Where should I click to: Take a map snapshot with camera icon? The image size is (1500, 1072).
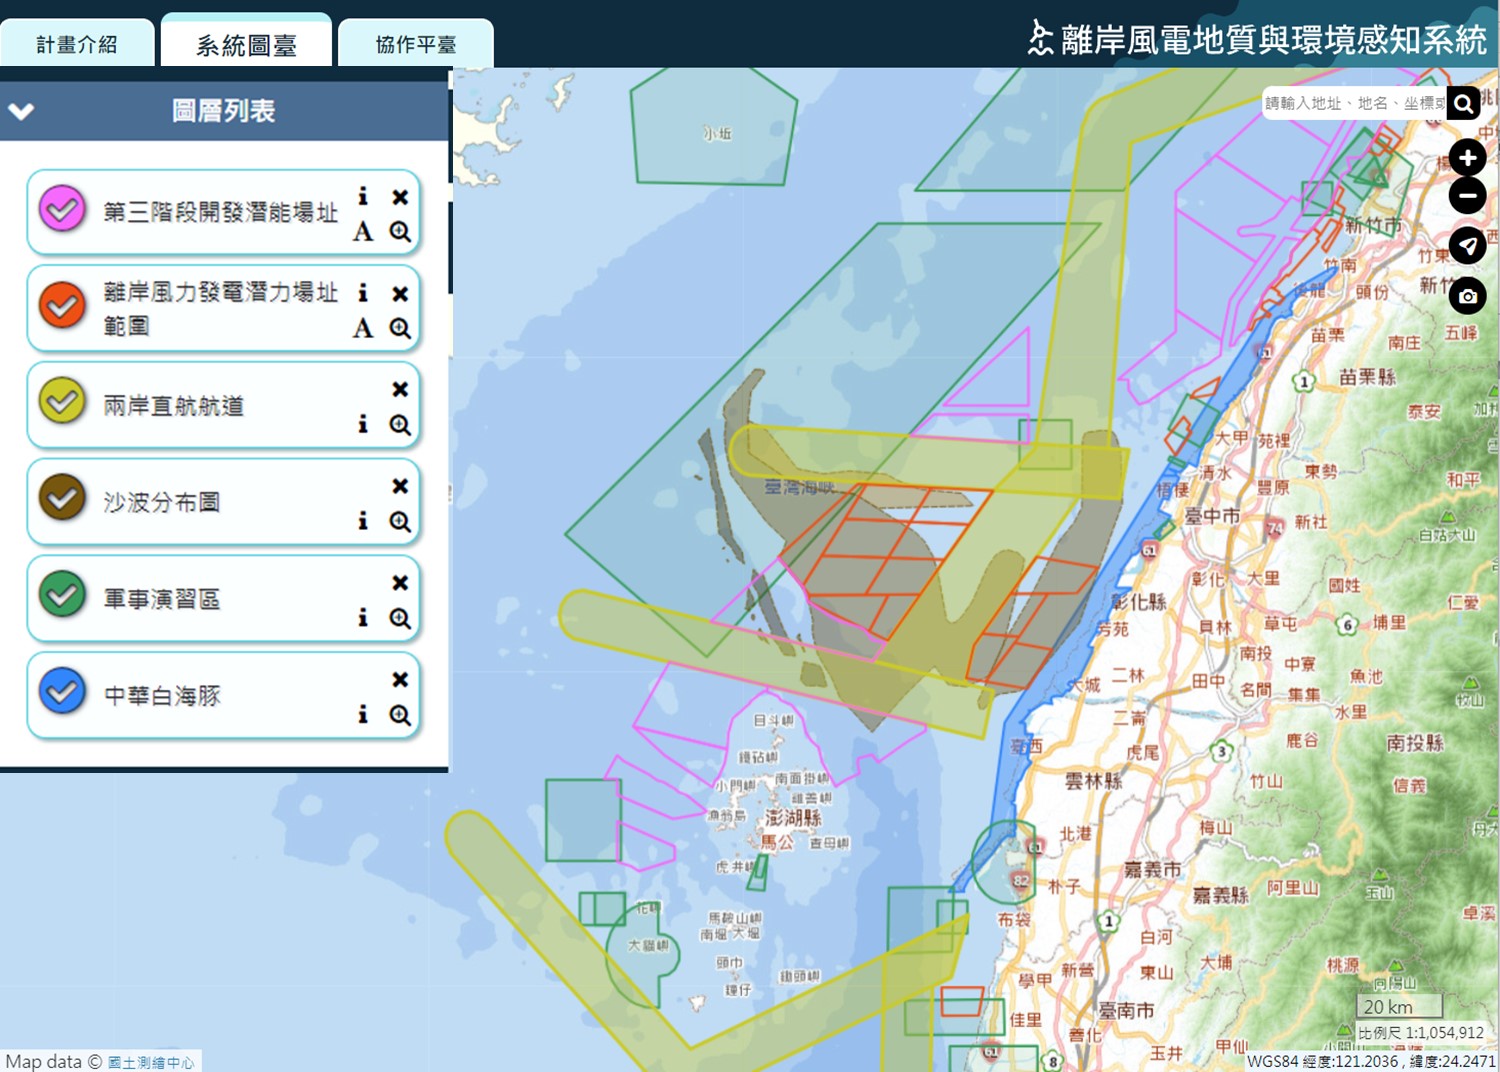click(1467, 296)
